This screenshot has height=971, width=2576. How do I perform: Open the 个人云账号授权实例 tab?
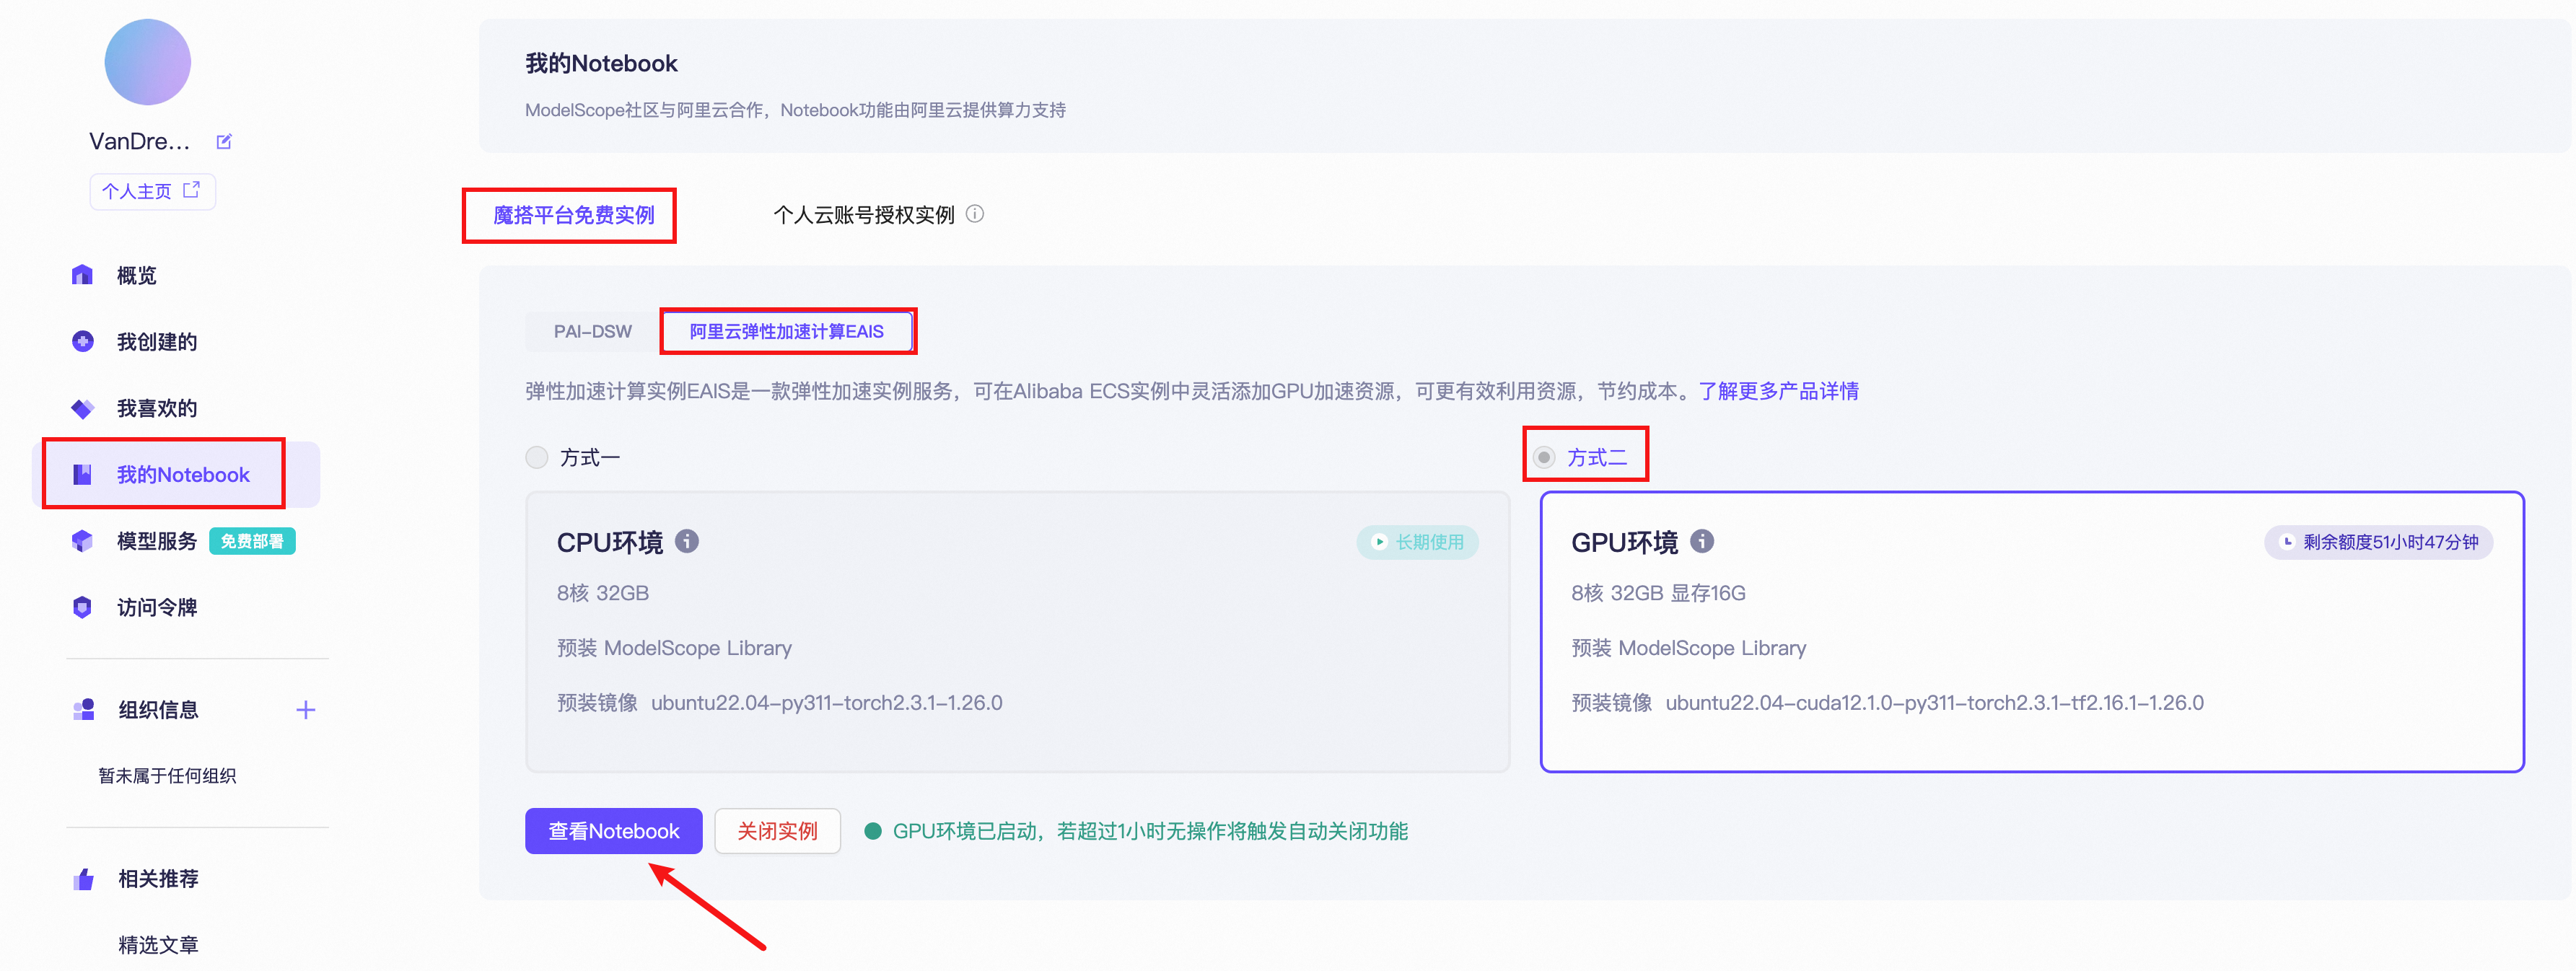863,214
